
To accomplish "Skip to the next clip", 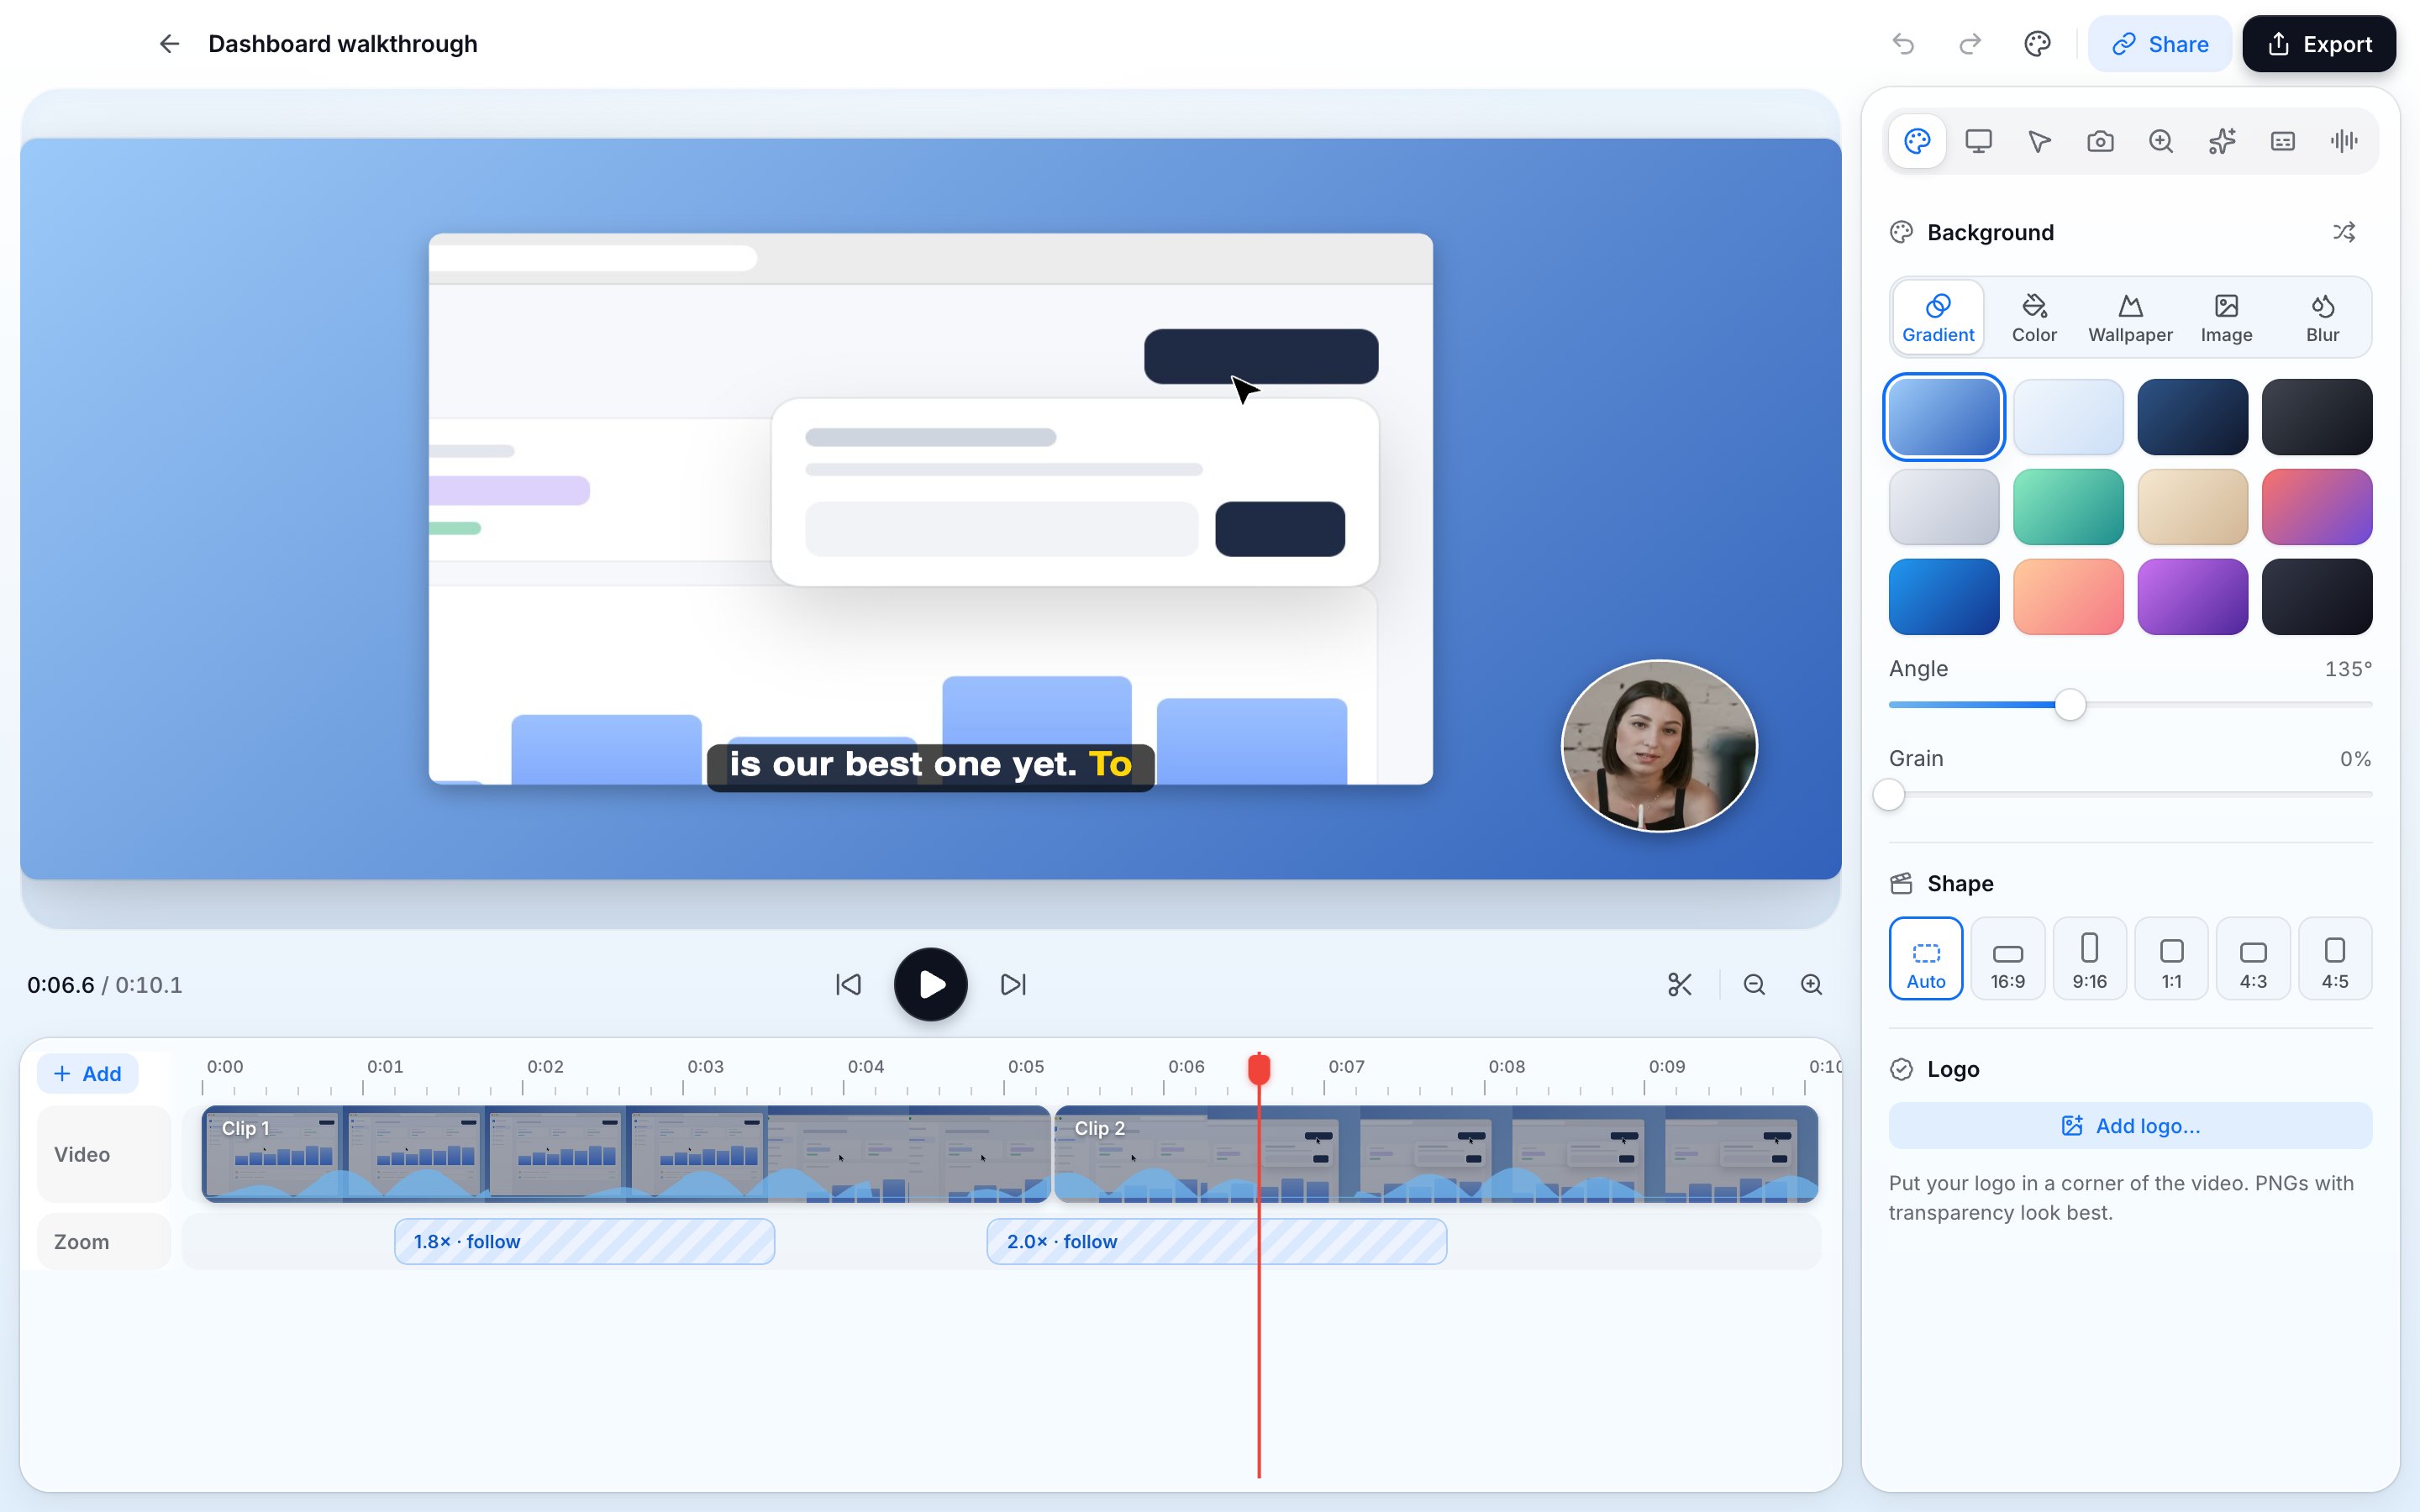I will click(x=1013, y=985).
